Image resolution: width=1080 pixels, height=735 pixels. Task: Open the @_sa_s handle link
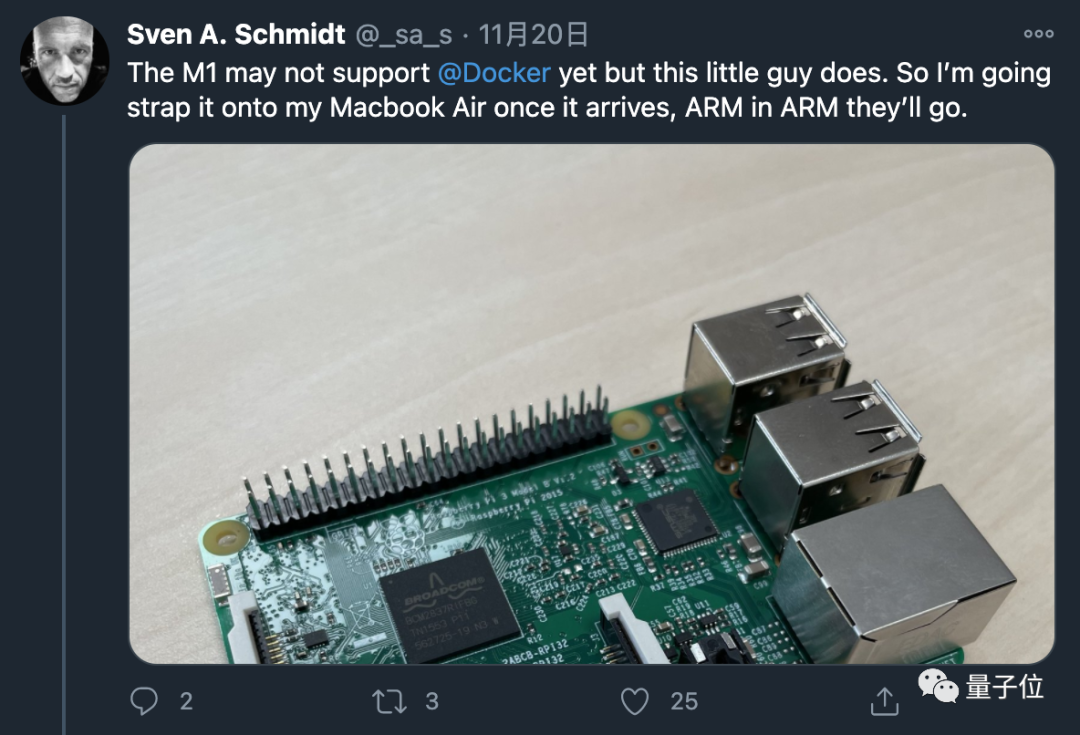[x=405, y=35]
